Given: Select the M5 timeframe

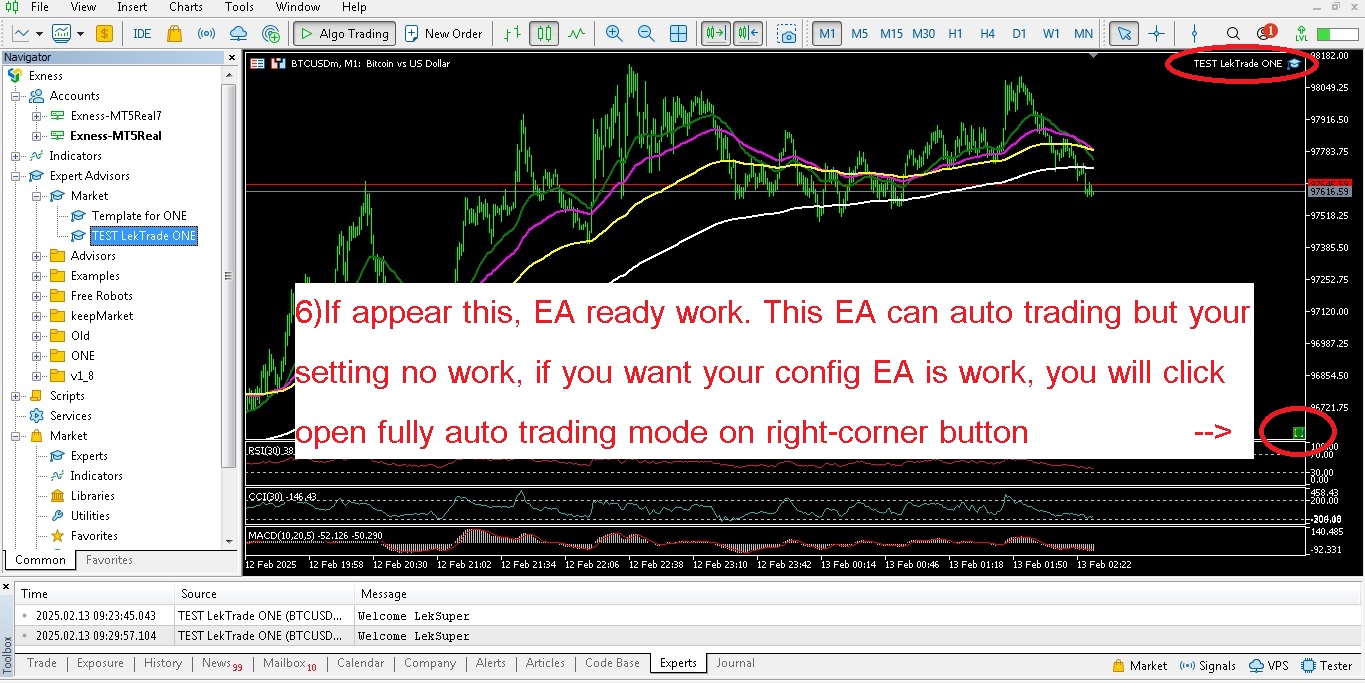Looking at the screenshot, I should pos(859,33).
